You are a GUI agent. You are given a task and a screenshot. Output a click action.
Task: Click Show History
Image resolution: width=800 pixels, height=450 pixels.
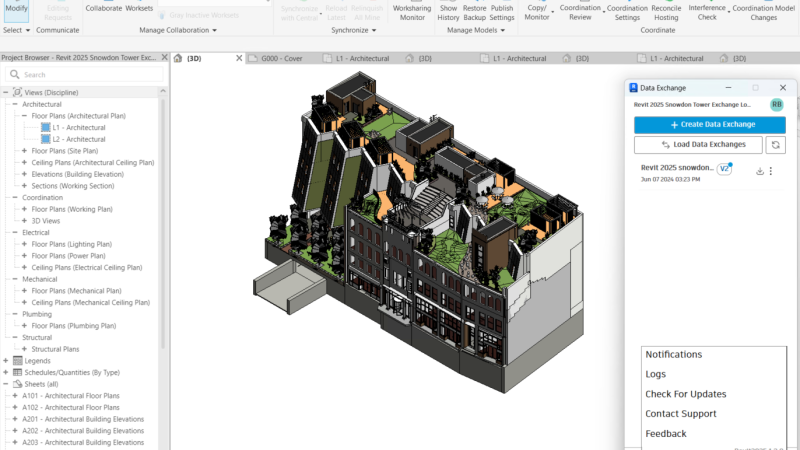448,12
